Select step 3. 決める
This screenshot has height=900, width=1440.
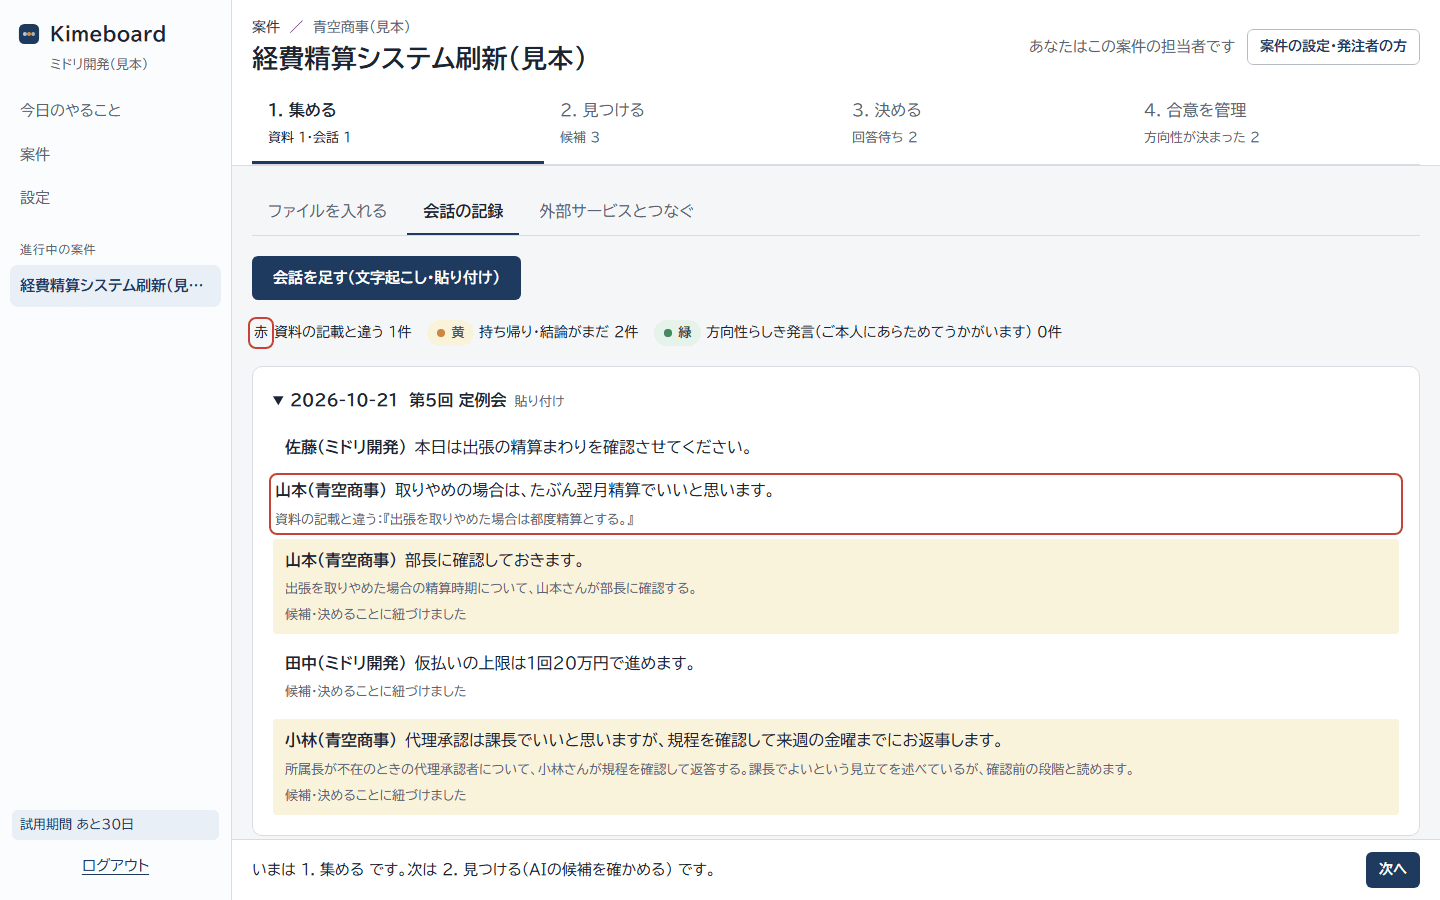982,123
